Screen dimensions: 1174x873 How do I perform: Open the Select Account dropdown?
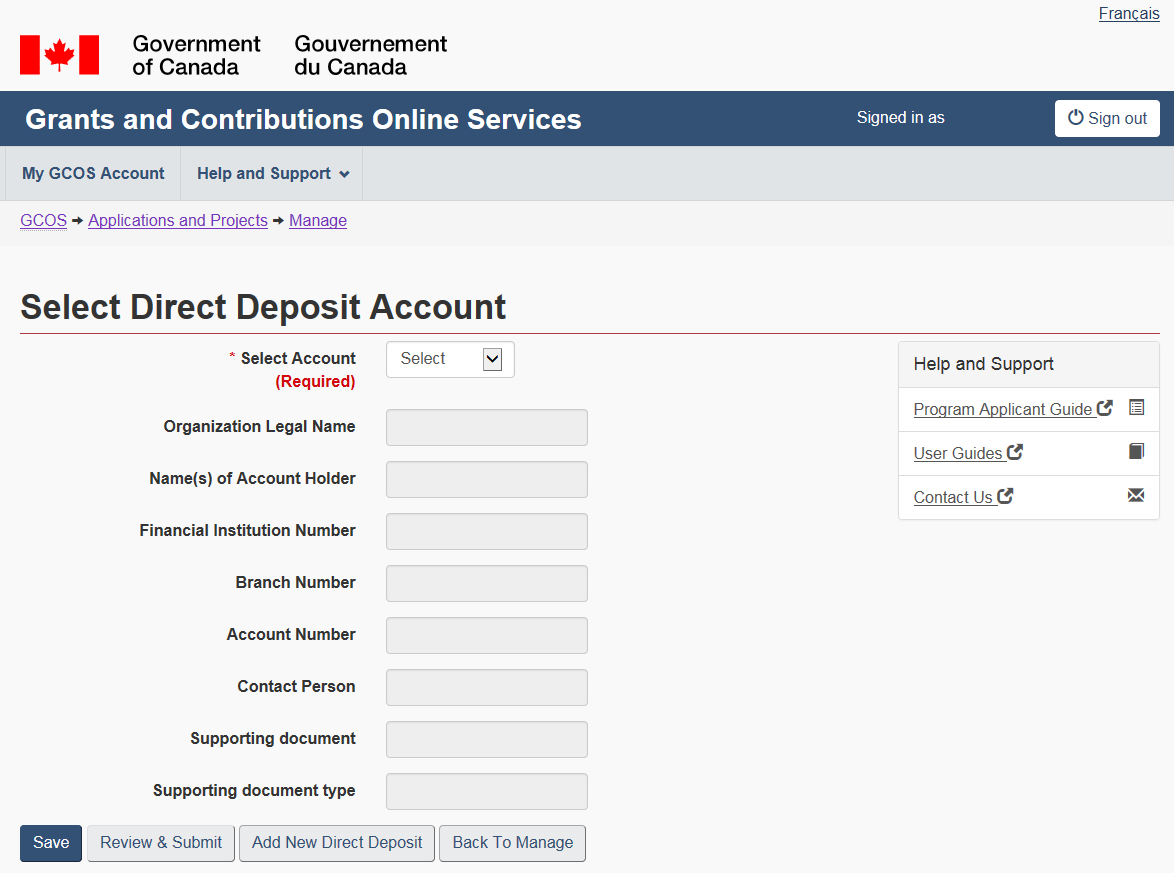(x=450, y=359)
